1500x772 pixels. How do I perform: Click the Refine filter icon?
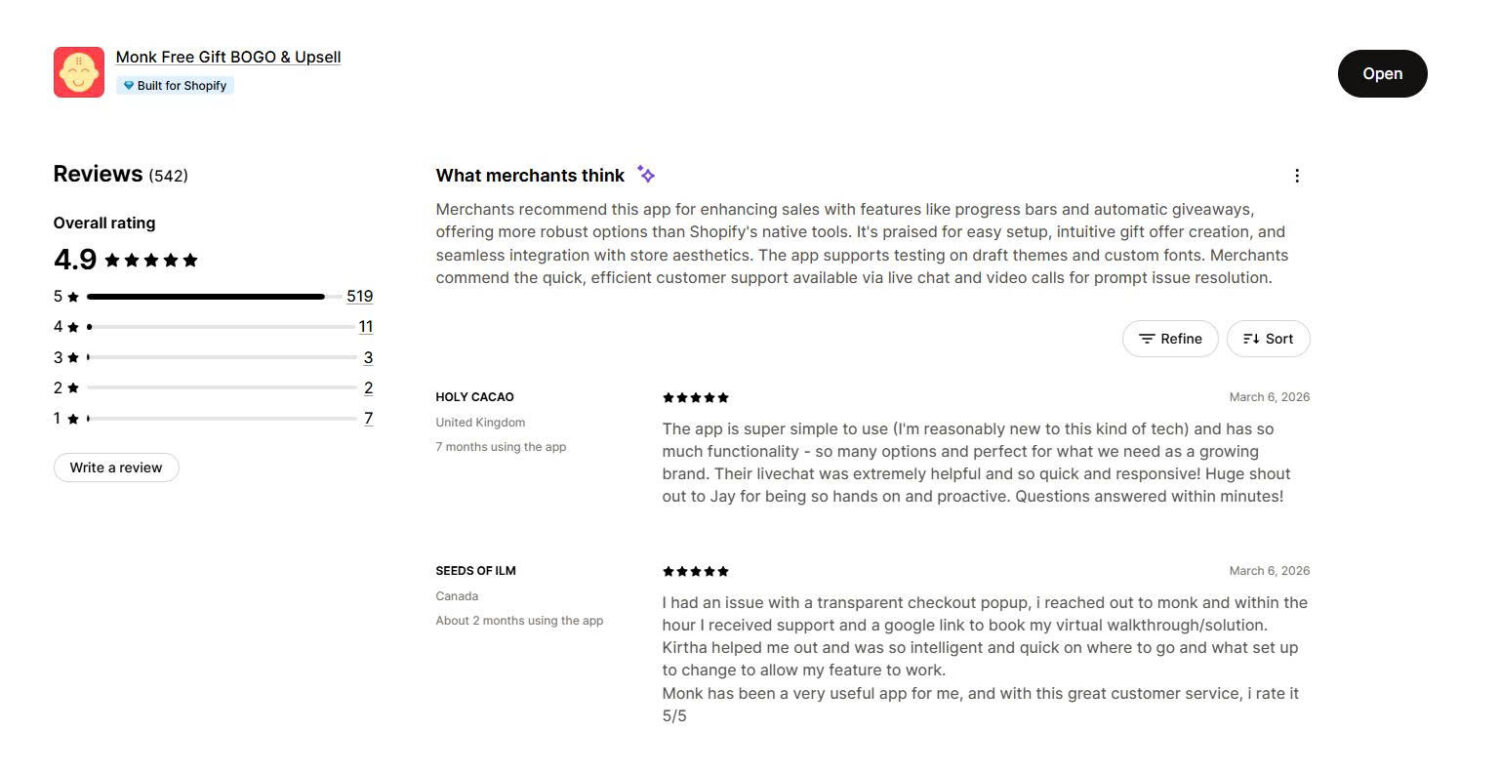coord(1147,338)
